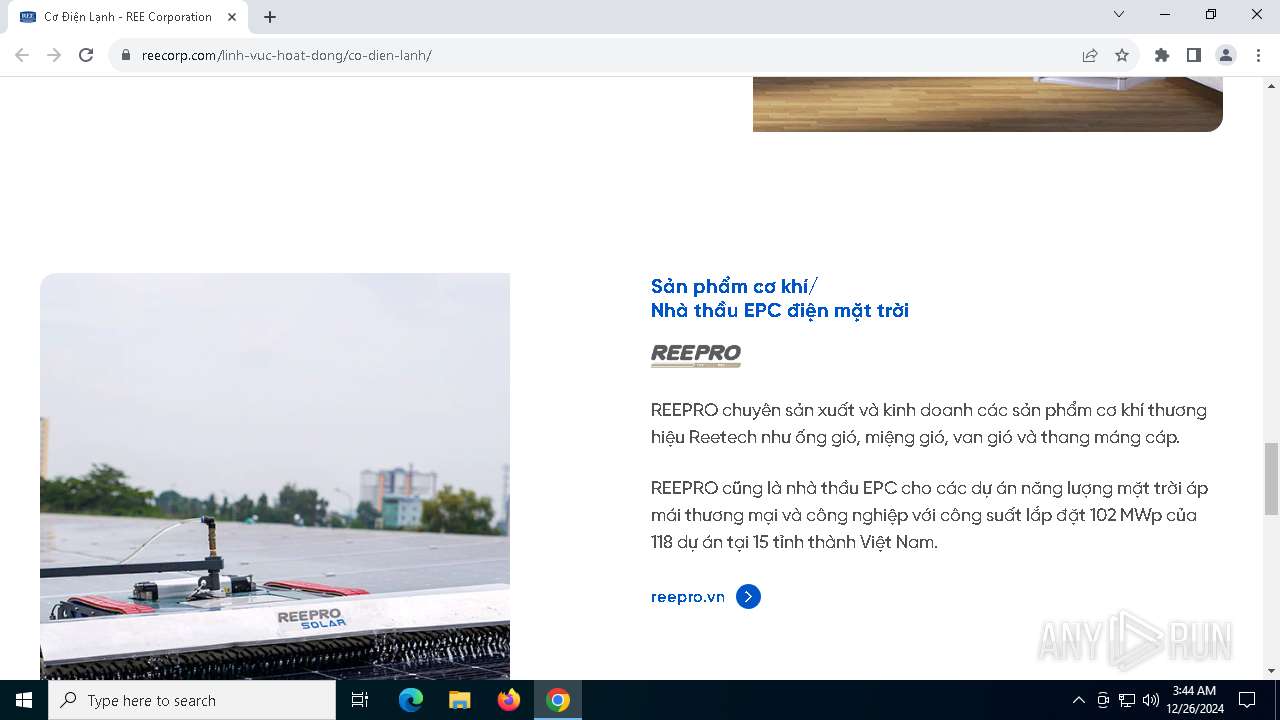Click scrollbar down arrow

(1271, 671)
